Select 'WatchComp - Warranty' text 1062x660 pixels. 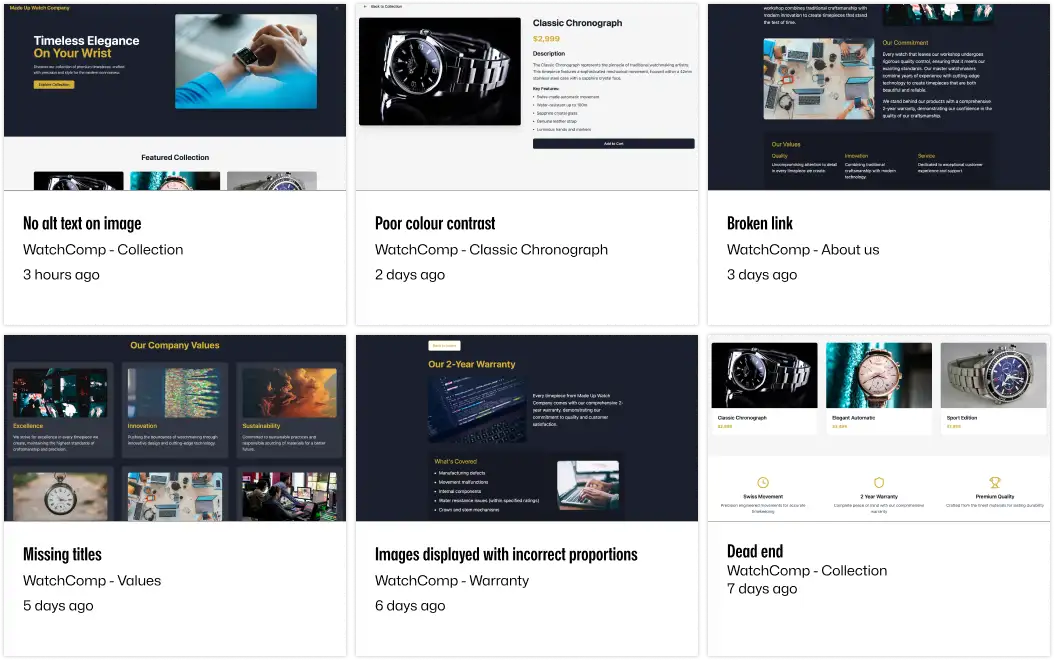(452, 581)
